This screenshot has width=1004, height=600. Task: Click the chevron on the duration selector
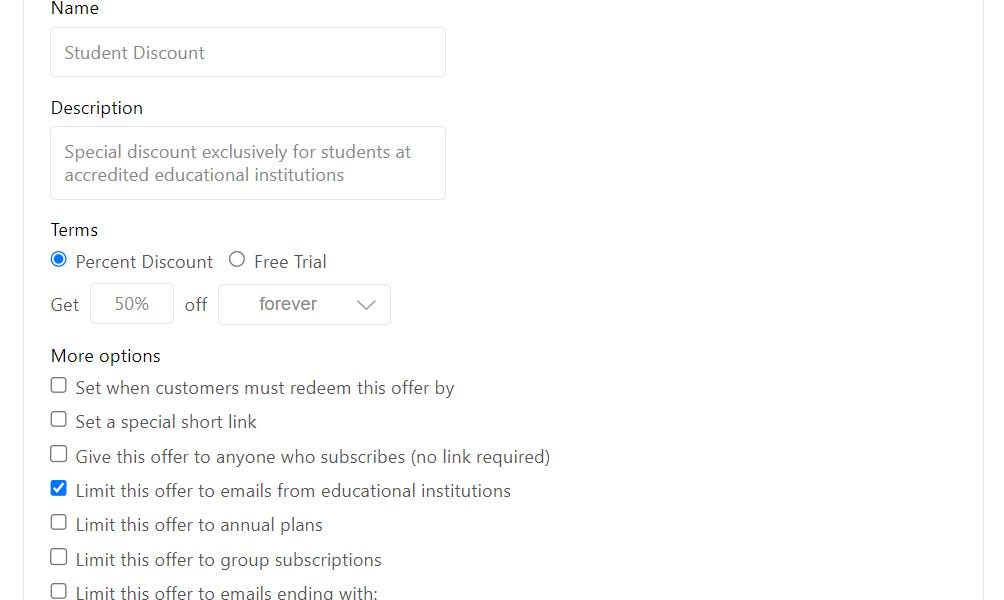[368, 304]
